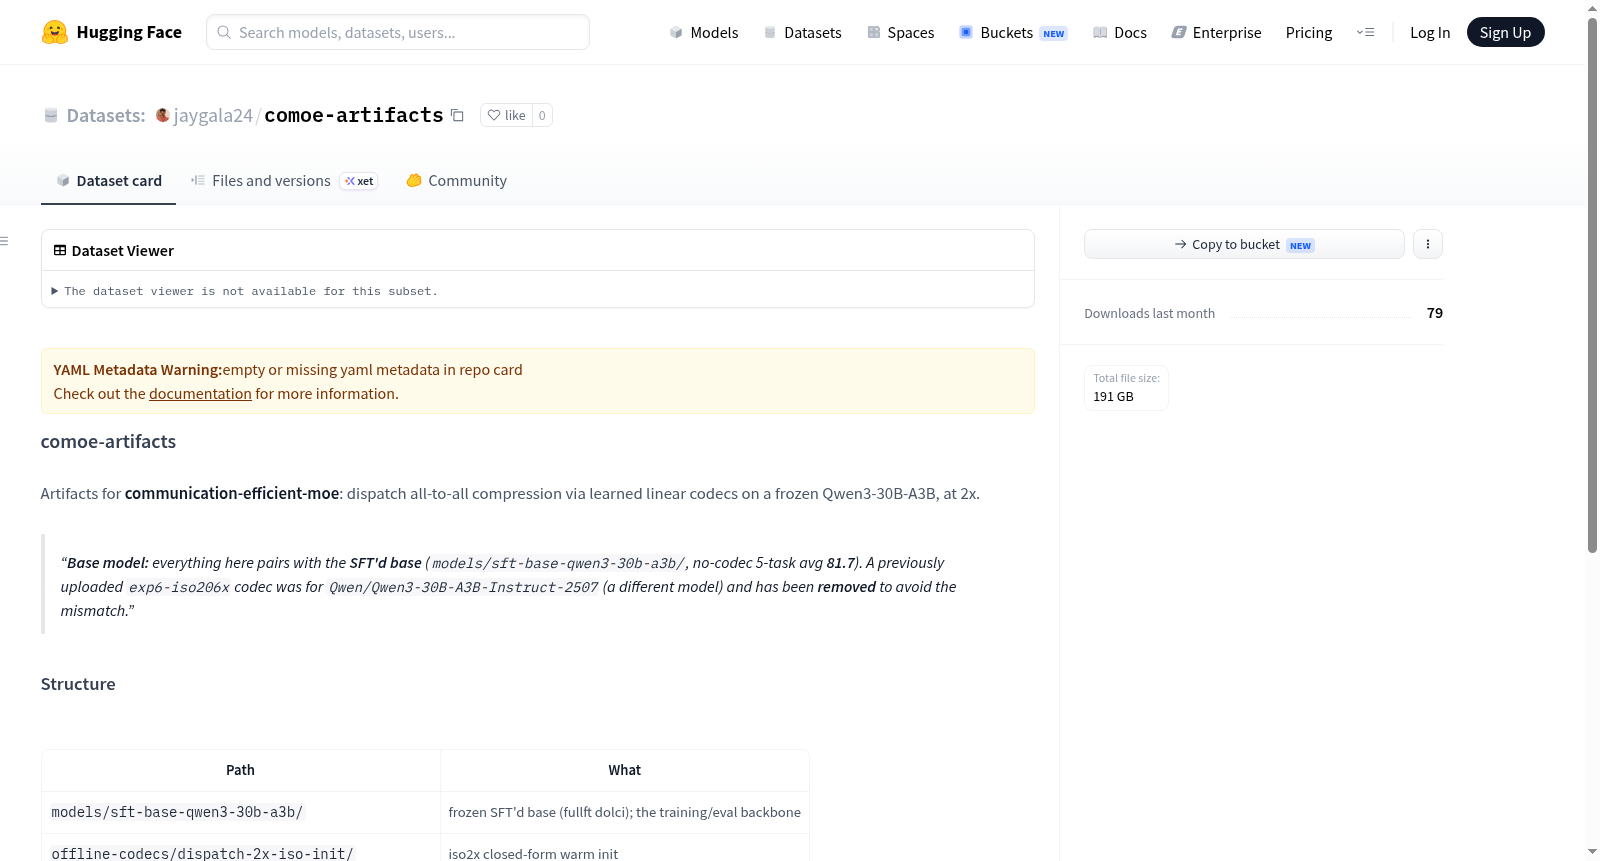The image size is (1600, 861).
Task: Open the three-dot more options menu
Action: point(1428,244)
